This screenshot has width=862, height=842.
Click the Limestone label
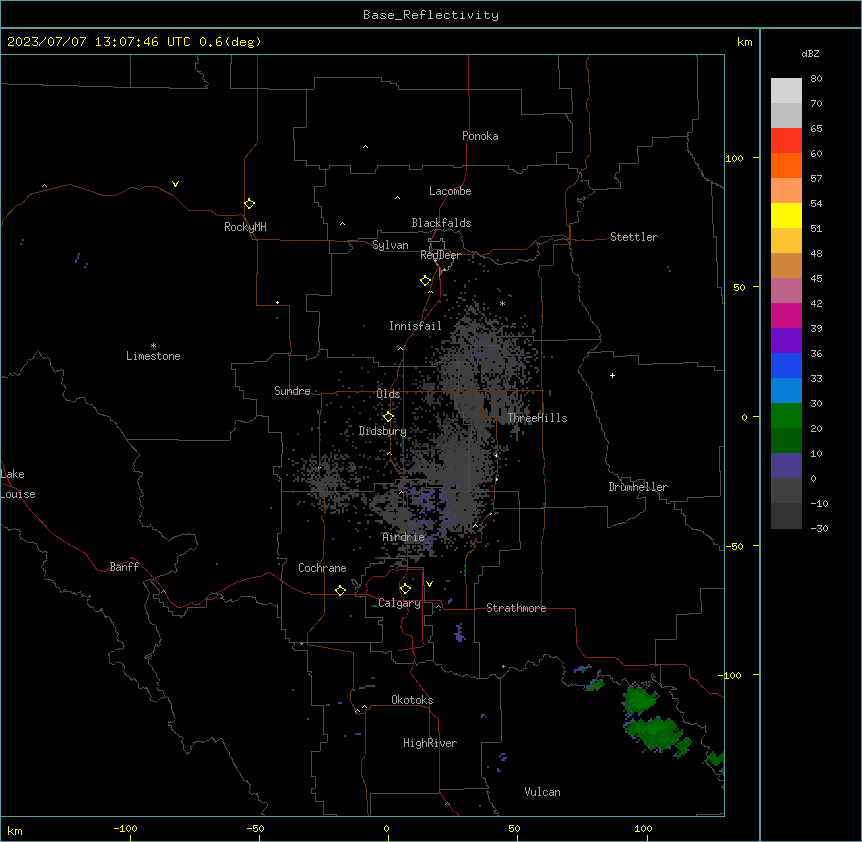pyautogui.click(x=153, y=356)
